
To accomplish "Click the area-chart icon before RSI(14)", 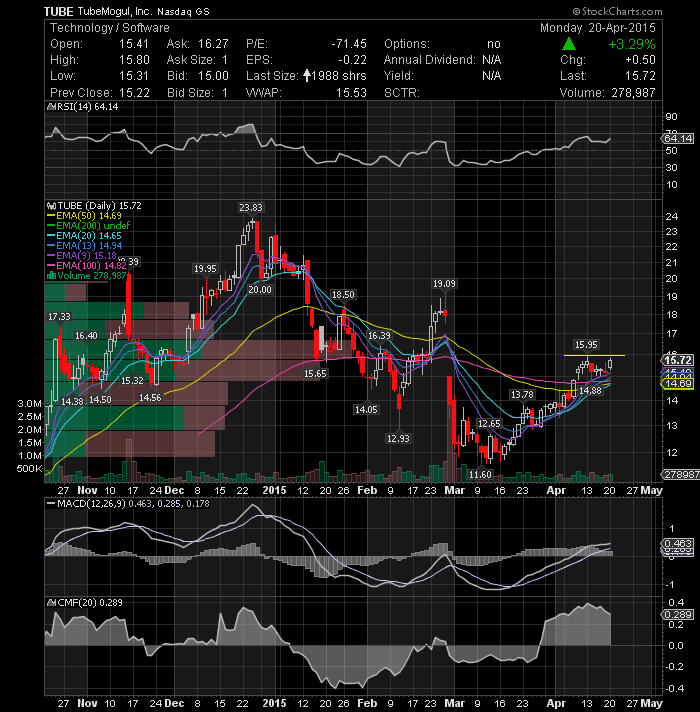I will click(x=51, y=107).
